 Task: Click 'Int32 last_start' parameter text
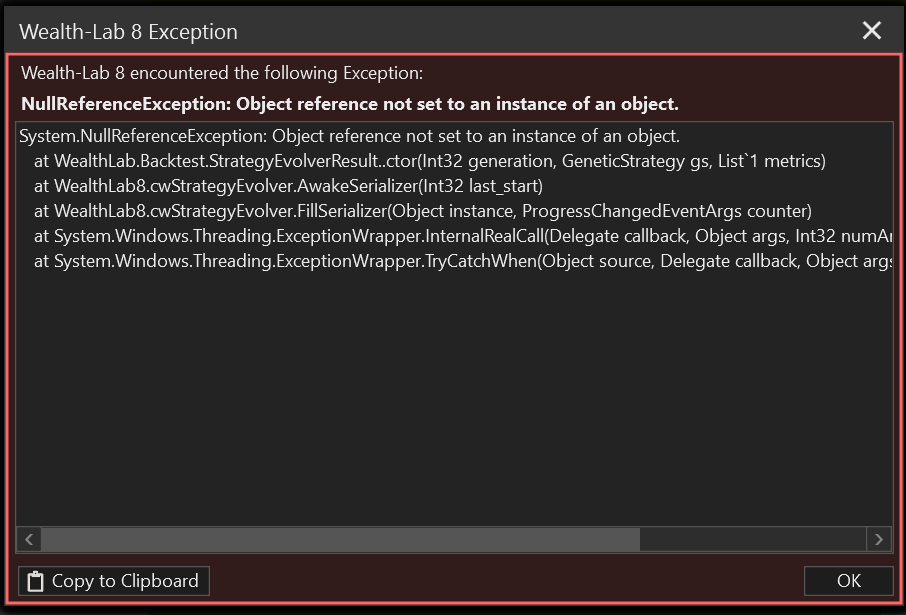(481, 186)
